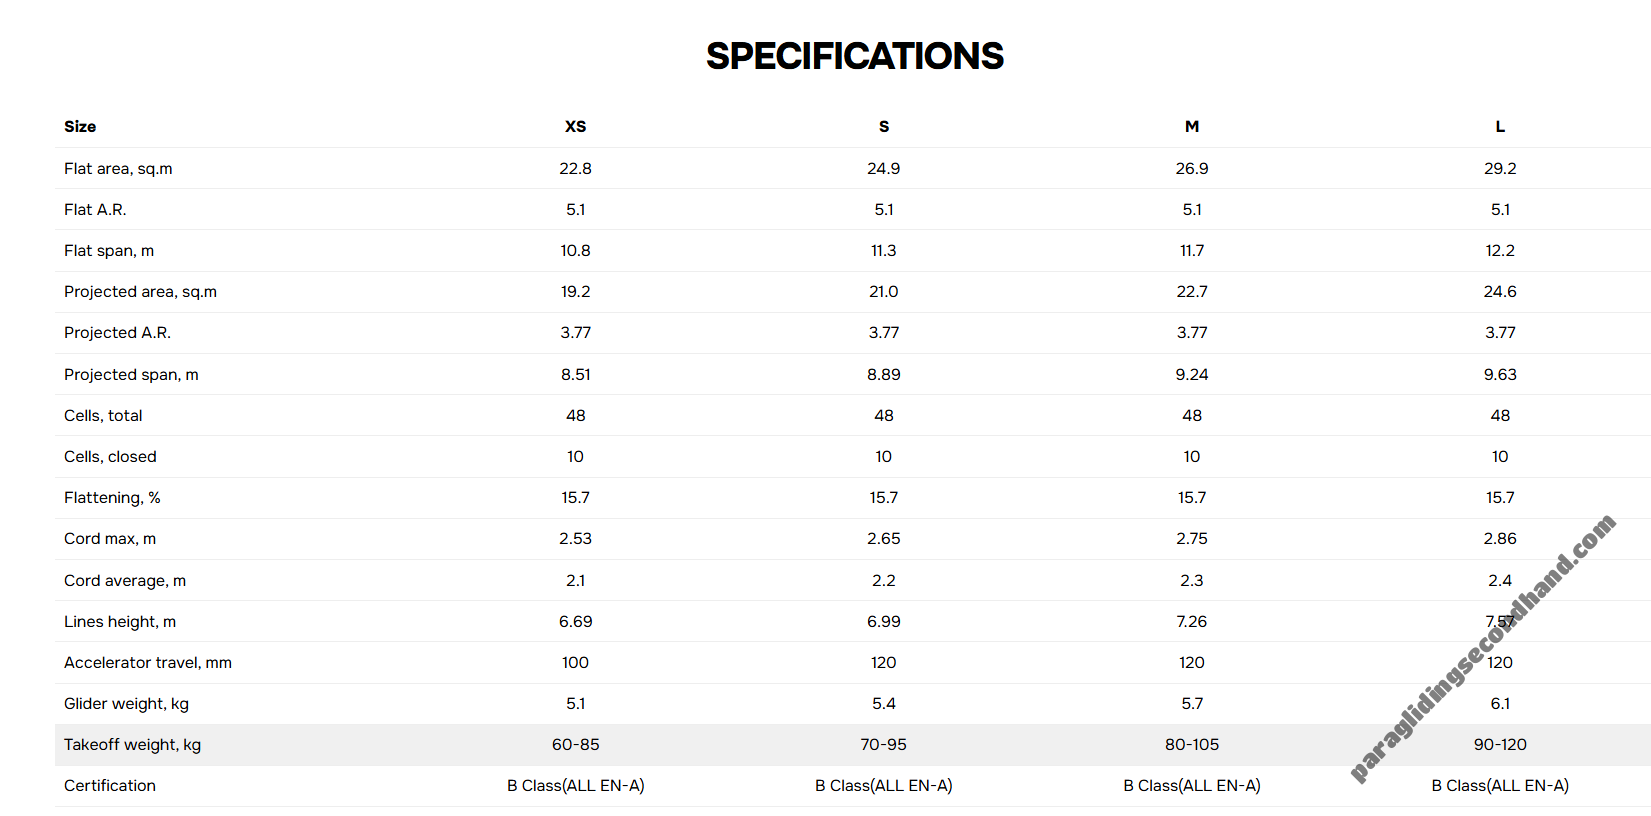Image resolution: width=1651 pixels, height=816 pixels.
Task: Click the XS certification B Class cell
Action: [x=576, y=786]
